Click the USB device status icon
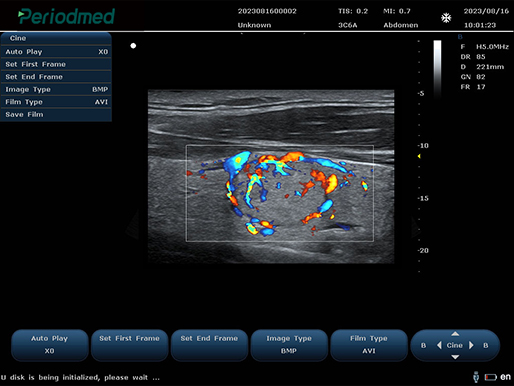Image resolution: width=514 pixels, height=386 pixels. (476, 377)
